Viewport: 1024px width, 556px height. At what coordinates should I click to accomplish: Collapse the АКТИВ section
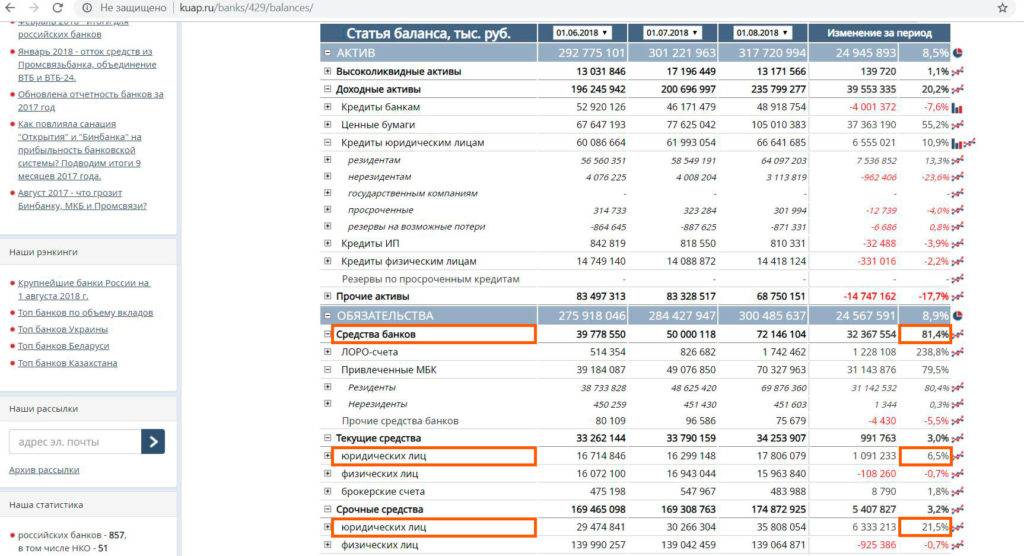click(327, 52)
